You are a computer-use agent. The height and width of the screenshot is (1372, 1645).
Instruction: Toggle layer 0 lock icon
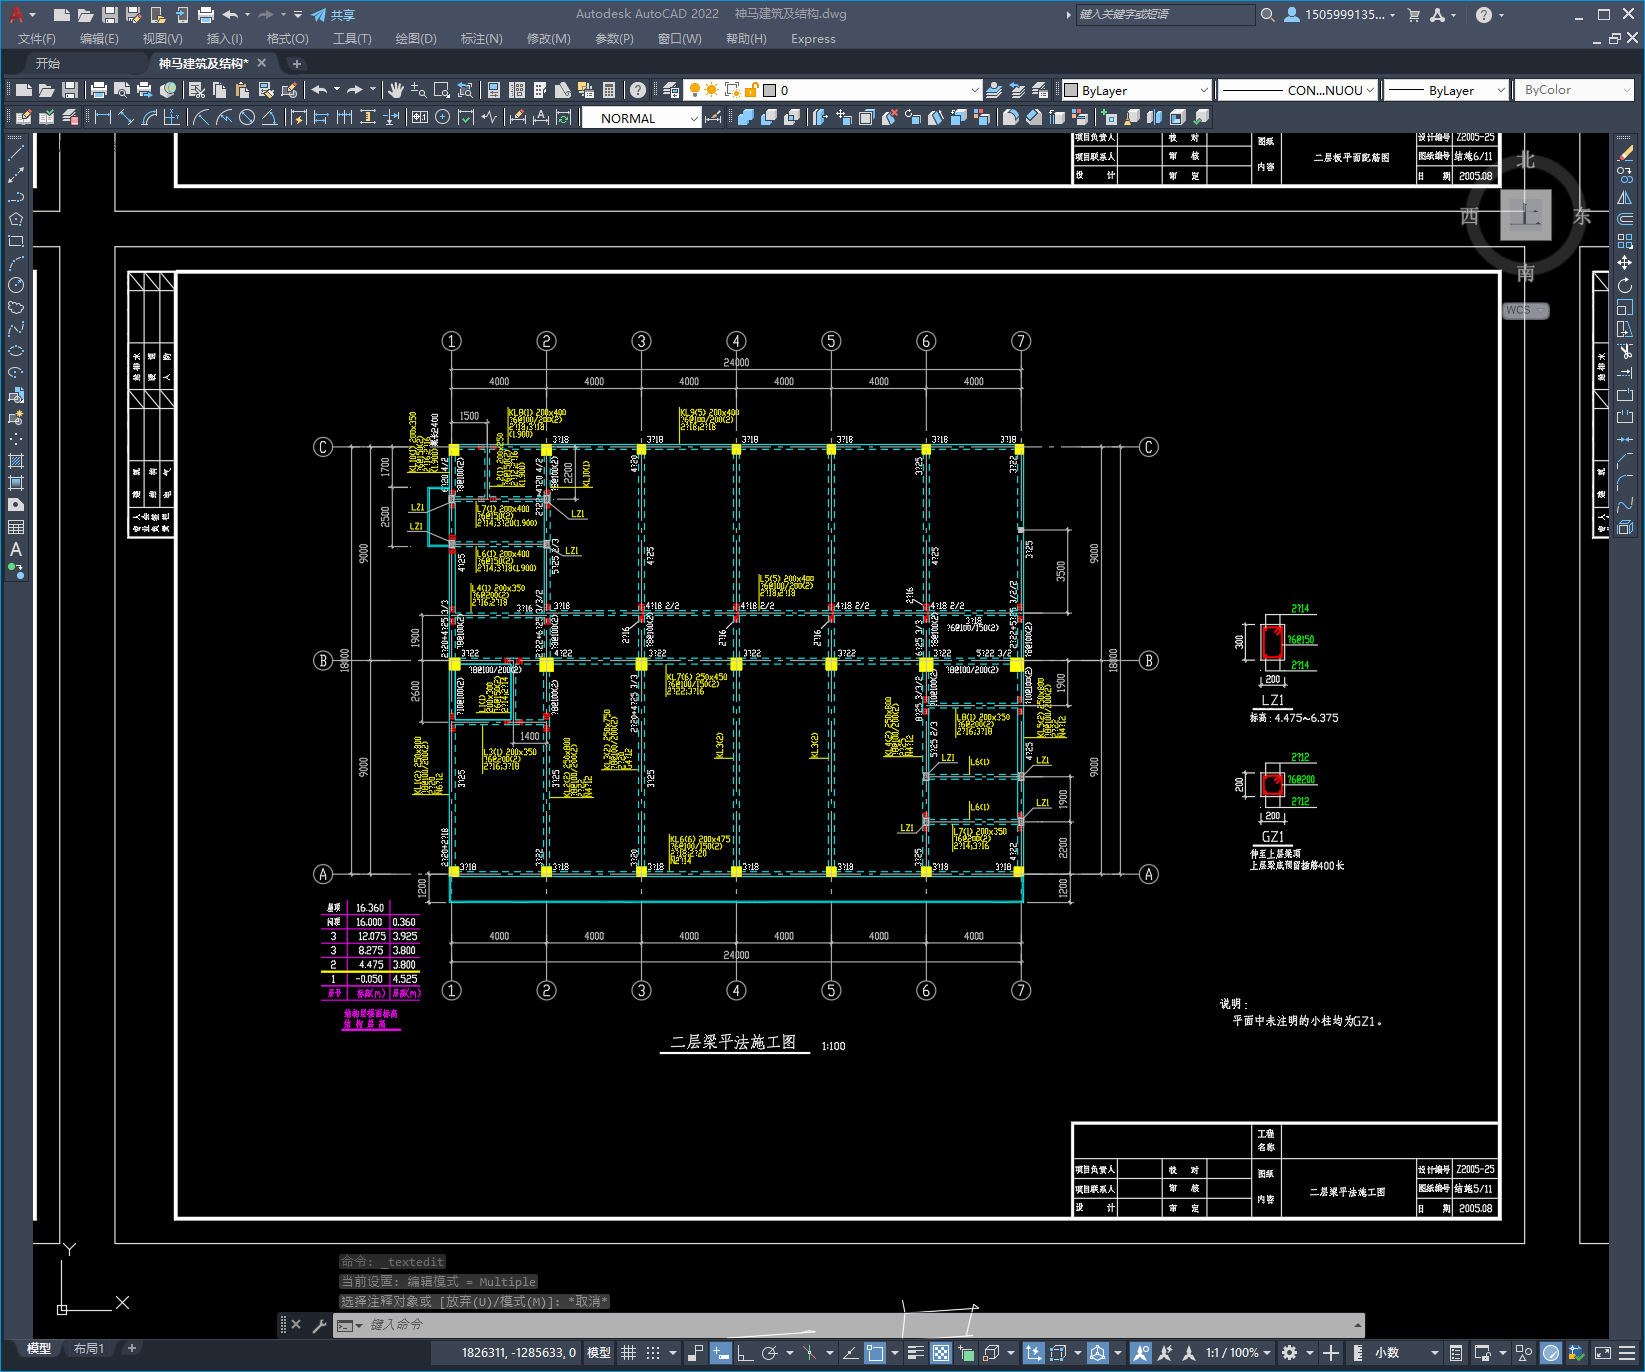coord(752,90)
